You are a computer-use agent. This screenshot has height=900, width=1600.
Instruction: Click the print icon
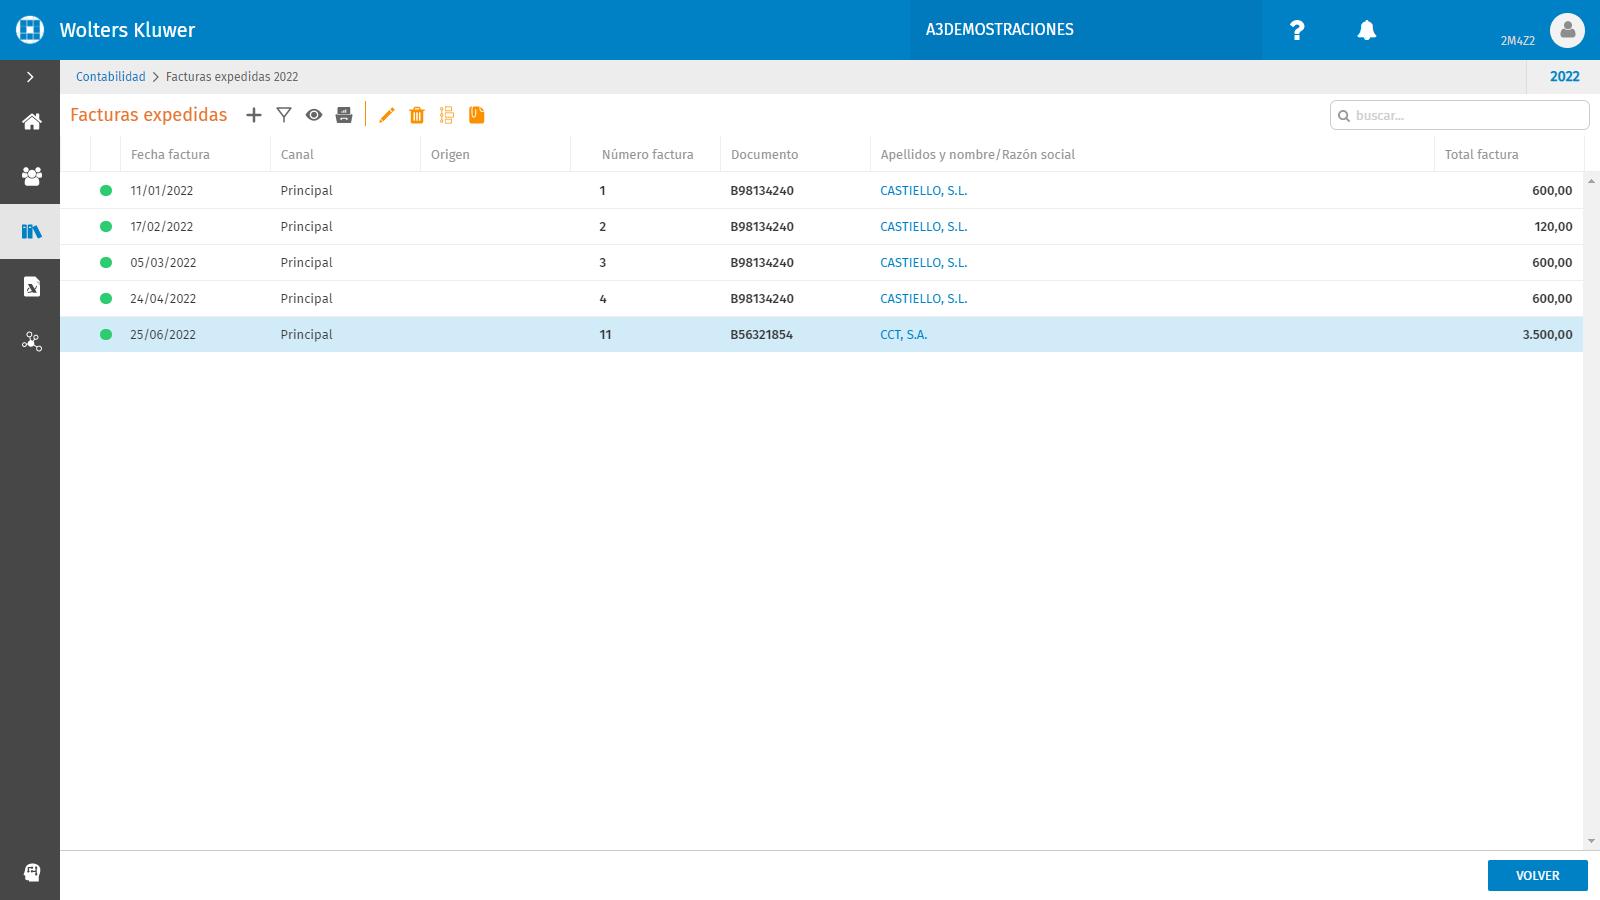344,115
